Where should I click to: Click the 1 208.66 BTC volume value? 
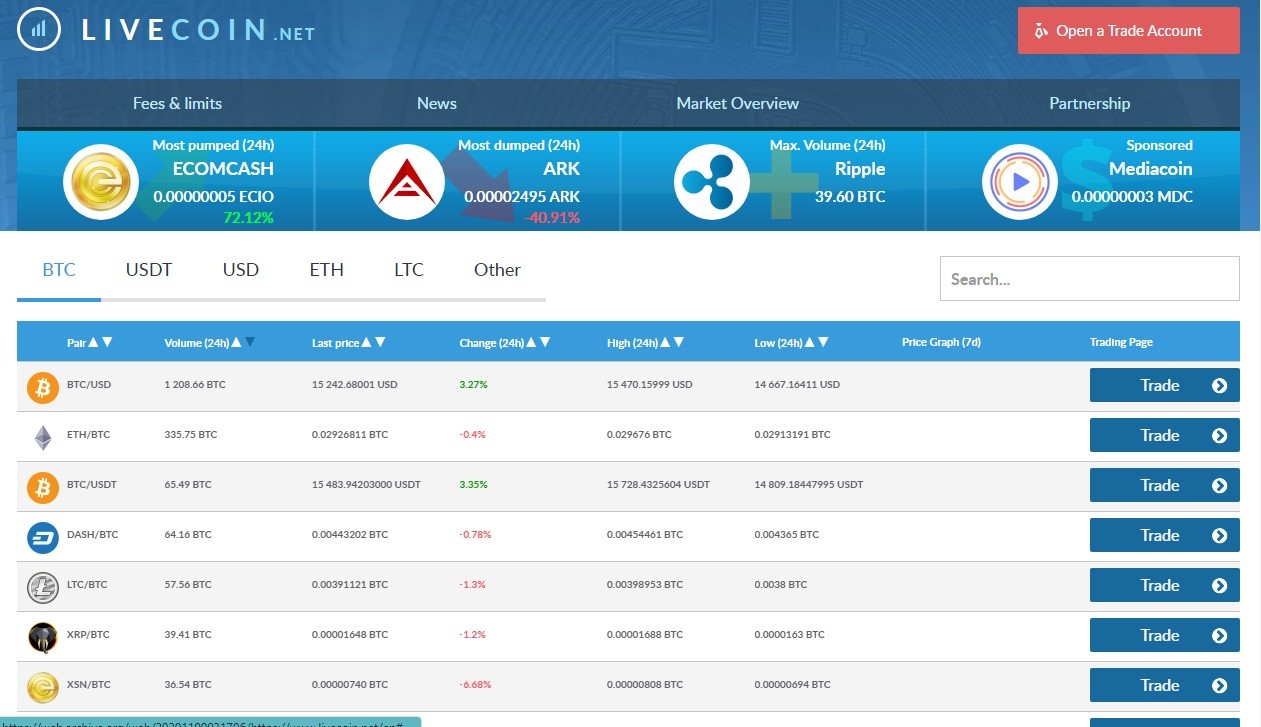[x=194, y=385]
